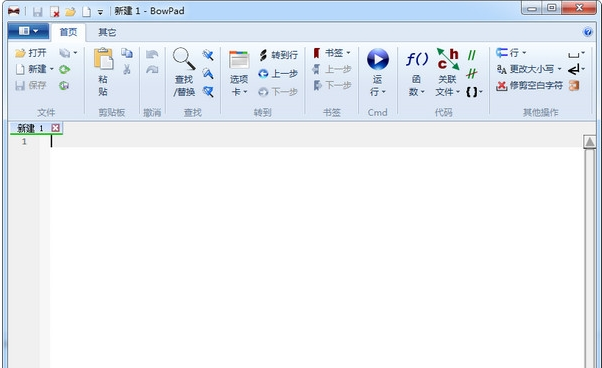Click the green // comment icon
602x368 pixels.
[x=472, y=55]
